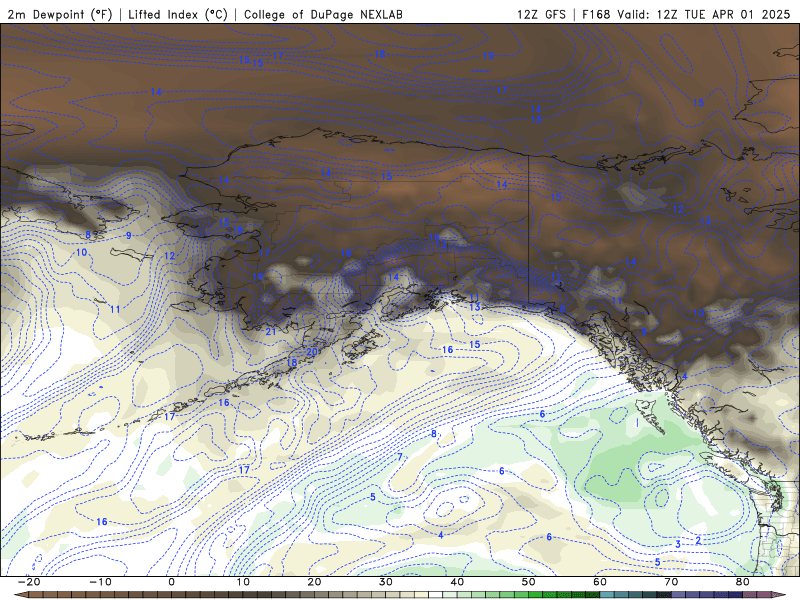Click the "12Z TUE APR 01 2025" valid time
Viewport: 800px width, 600px height.
pyautogui.click(x=723, y=14)
